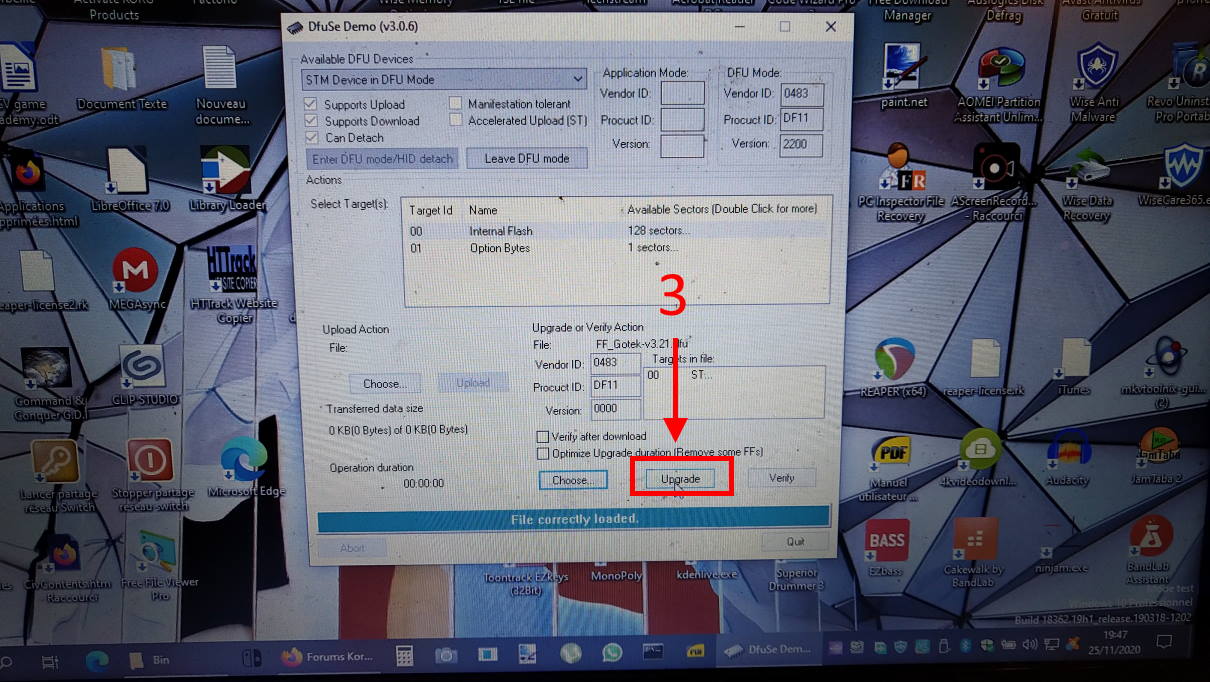Select the Option Bytes target row
This screenshot has height=682, width=1210.
[618, 248]
